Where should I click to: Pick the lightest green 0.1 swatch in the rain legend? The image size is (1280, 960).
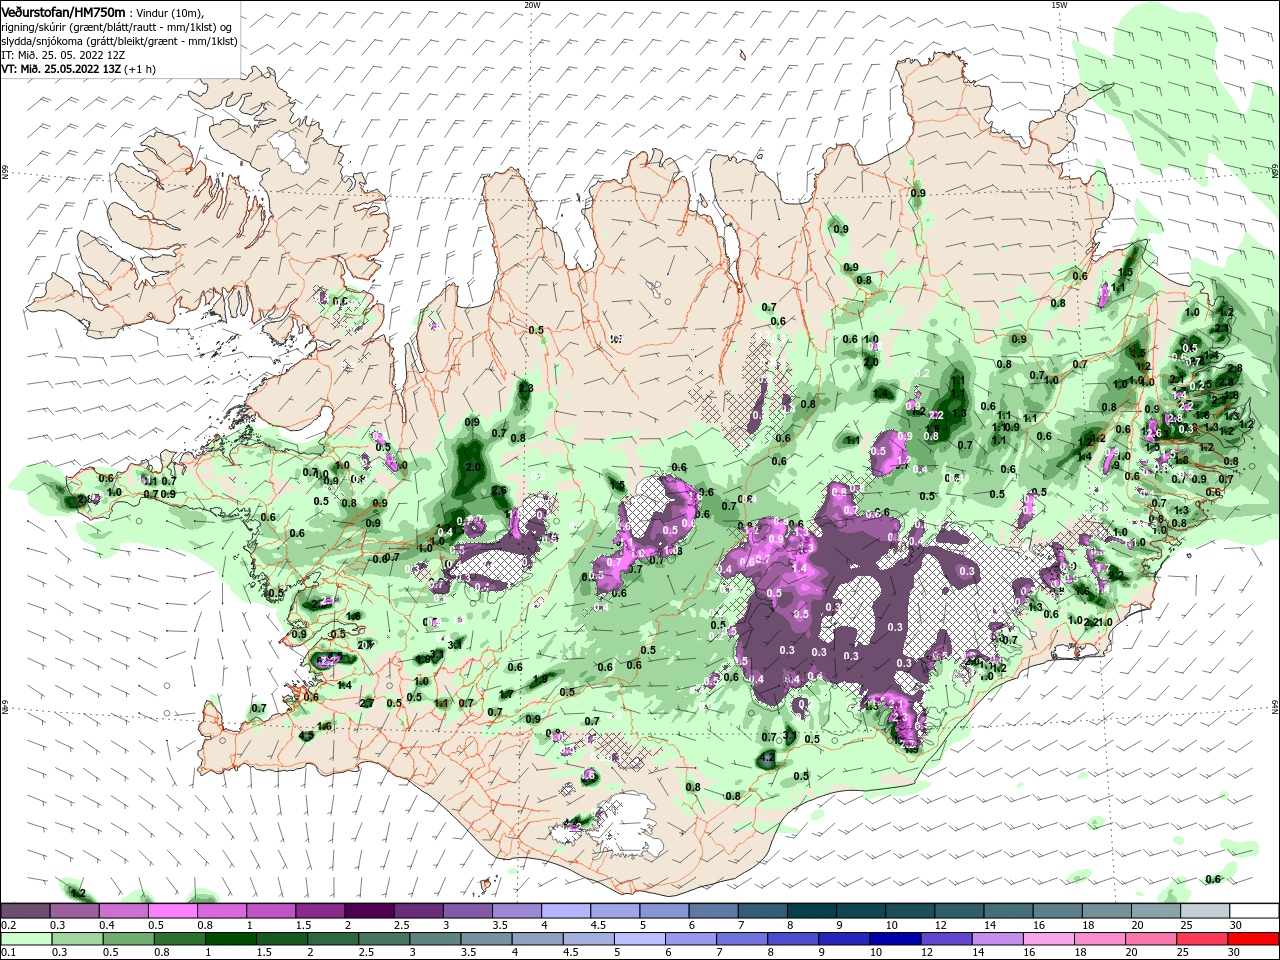coord(25,939)
